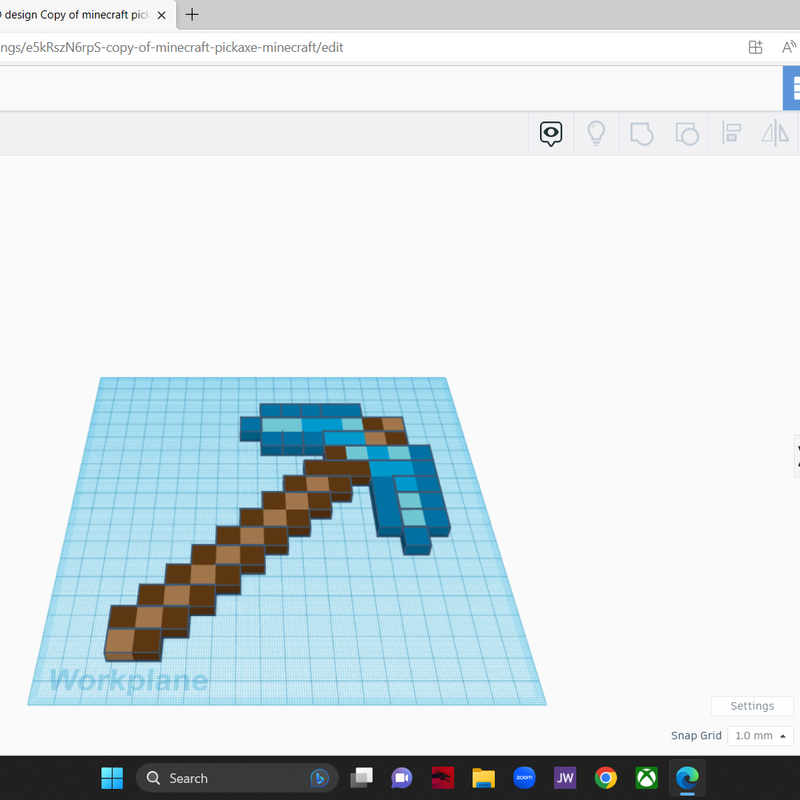800x800 pixels.
Task: Open the Windows Start menu
Action: point(112,778)
